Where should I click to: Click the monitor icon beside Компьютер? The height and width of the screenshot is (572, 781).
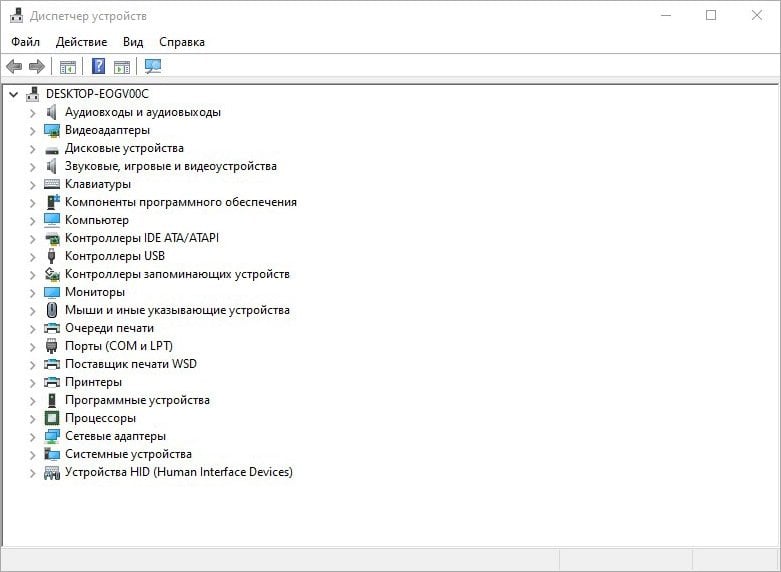pyautogui.click(x=52, y=220)
